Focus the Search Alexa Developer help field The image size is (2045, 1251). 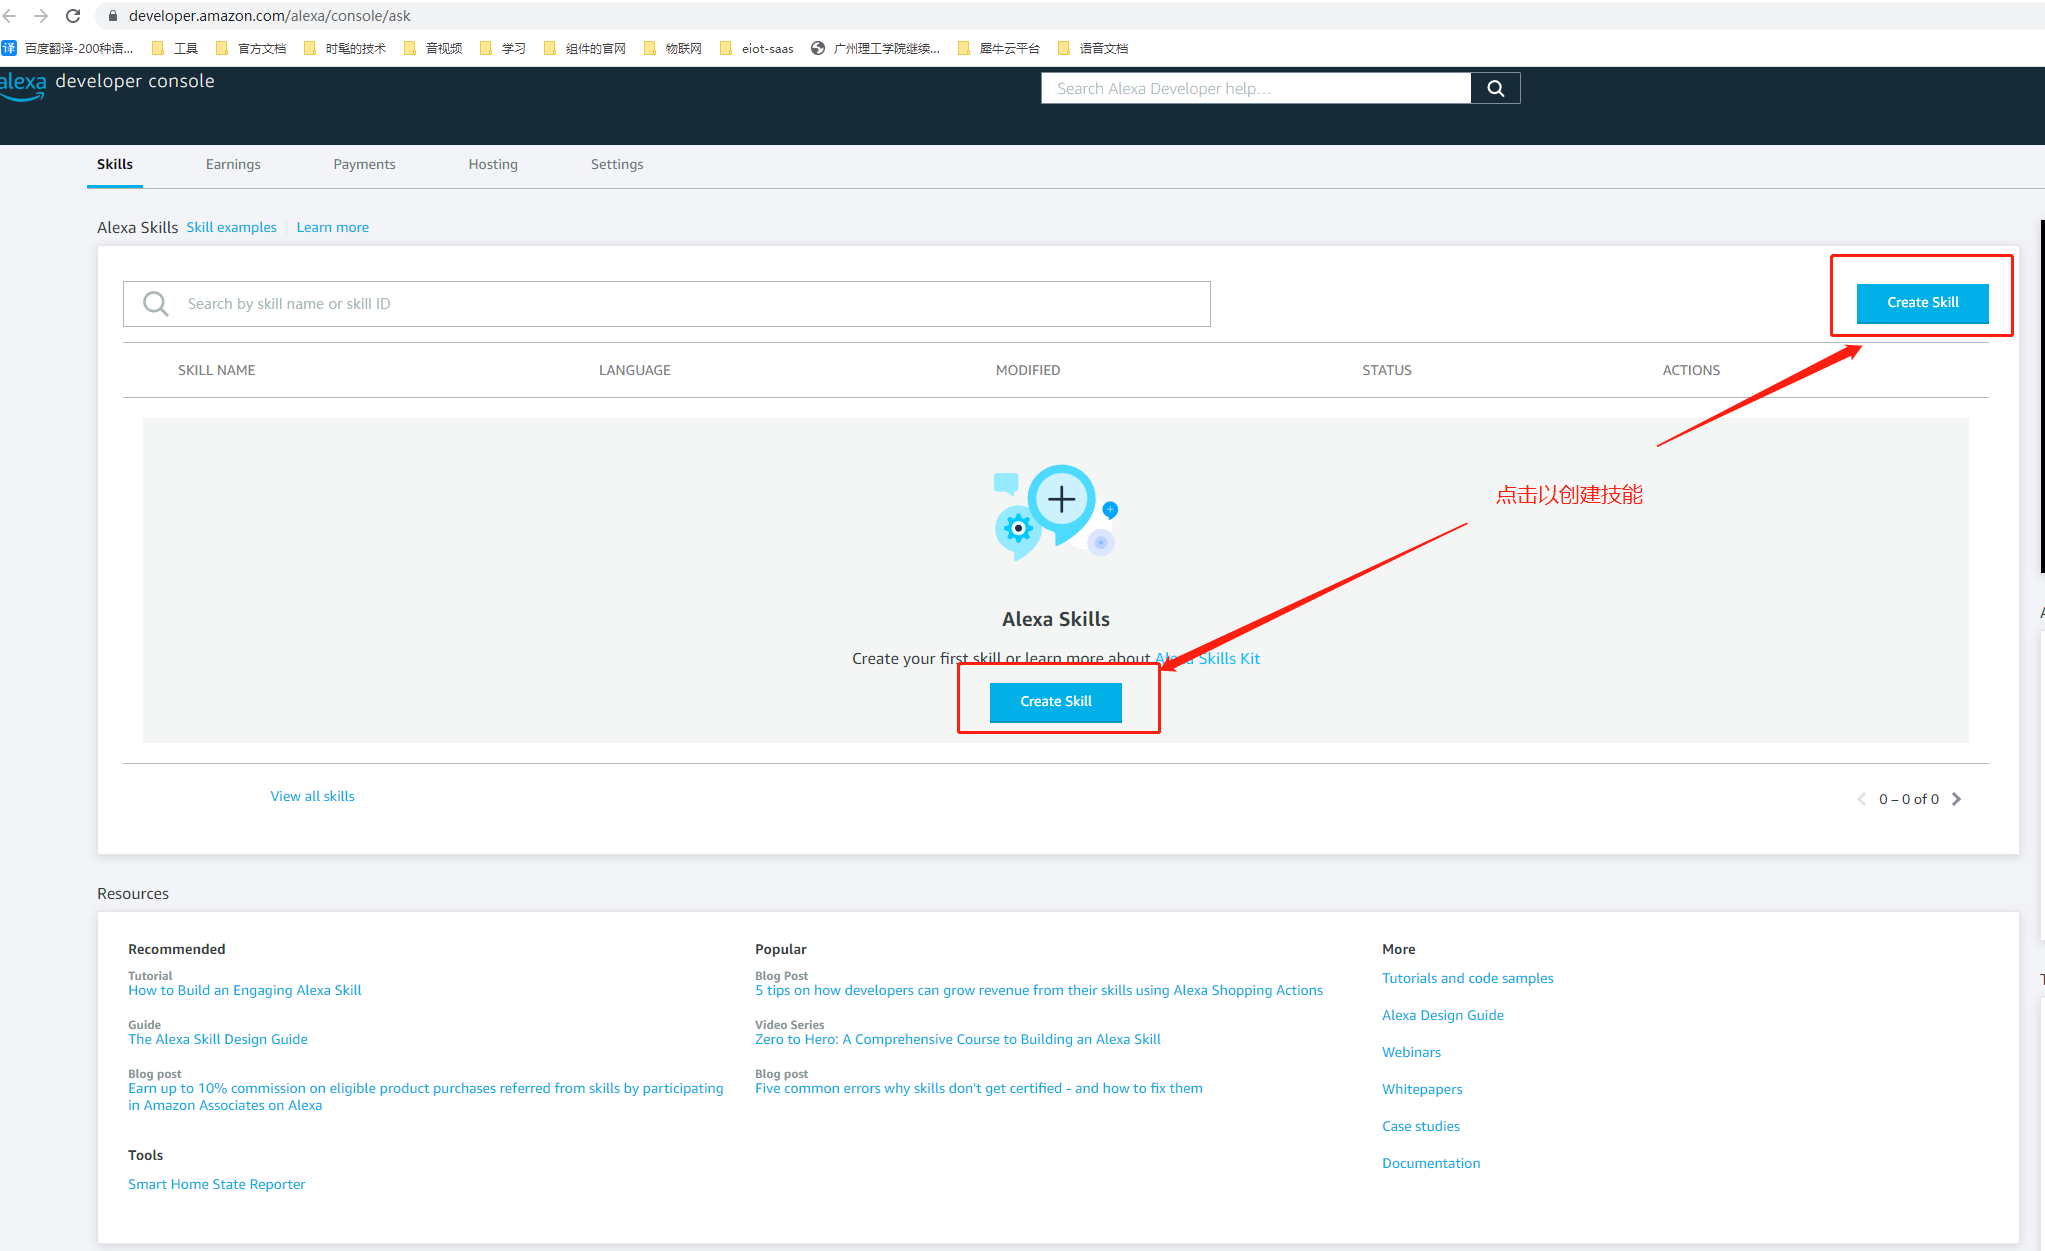(1256, 88)
